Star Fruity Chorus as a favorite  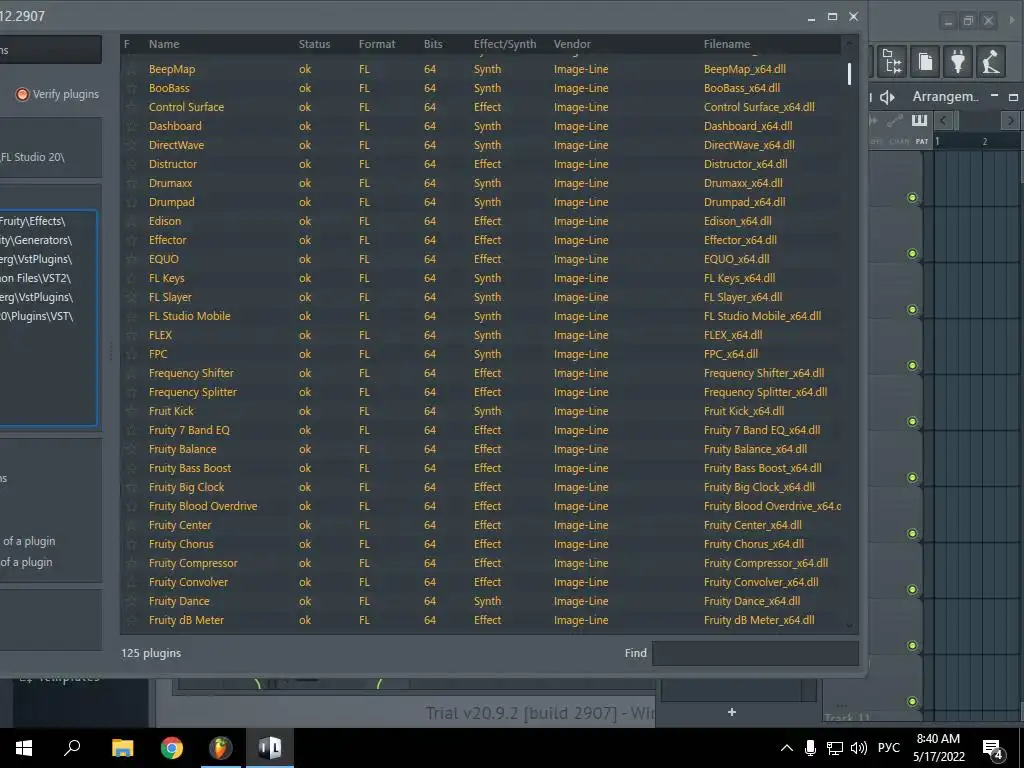tap(131, 544)
